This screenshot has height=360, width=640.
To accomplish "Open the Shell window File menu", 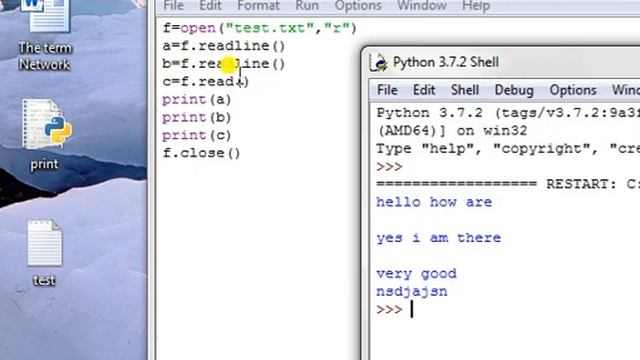I will [x=387, y=90].
